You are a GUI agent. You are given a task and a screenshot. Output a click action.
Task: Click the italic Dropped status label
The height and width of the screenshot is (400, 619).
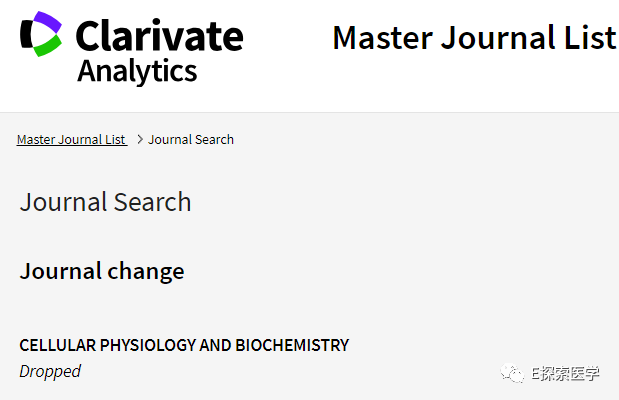50,371
